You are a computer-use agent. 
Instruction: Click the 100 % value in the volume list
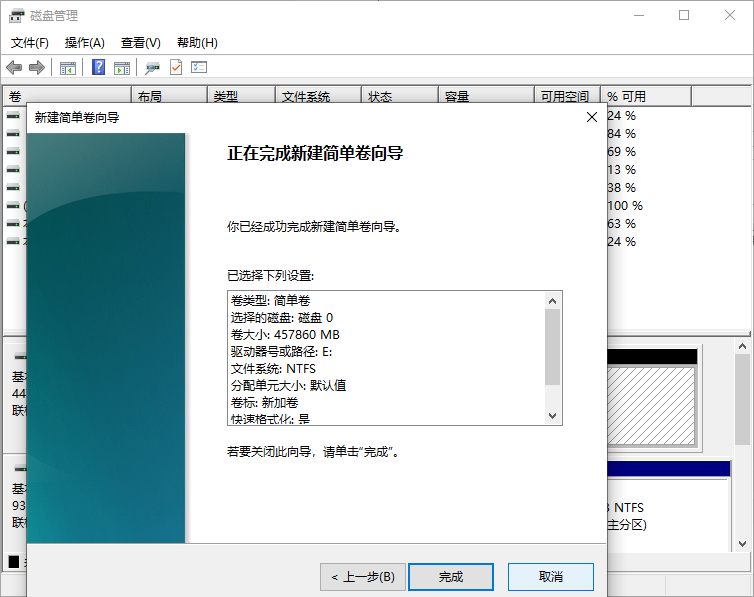[625, 206]
